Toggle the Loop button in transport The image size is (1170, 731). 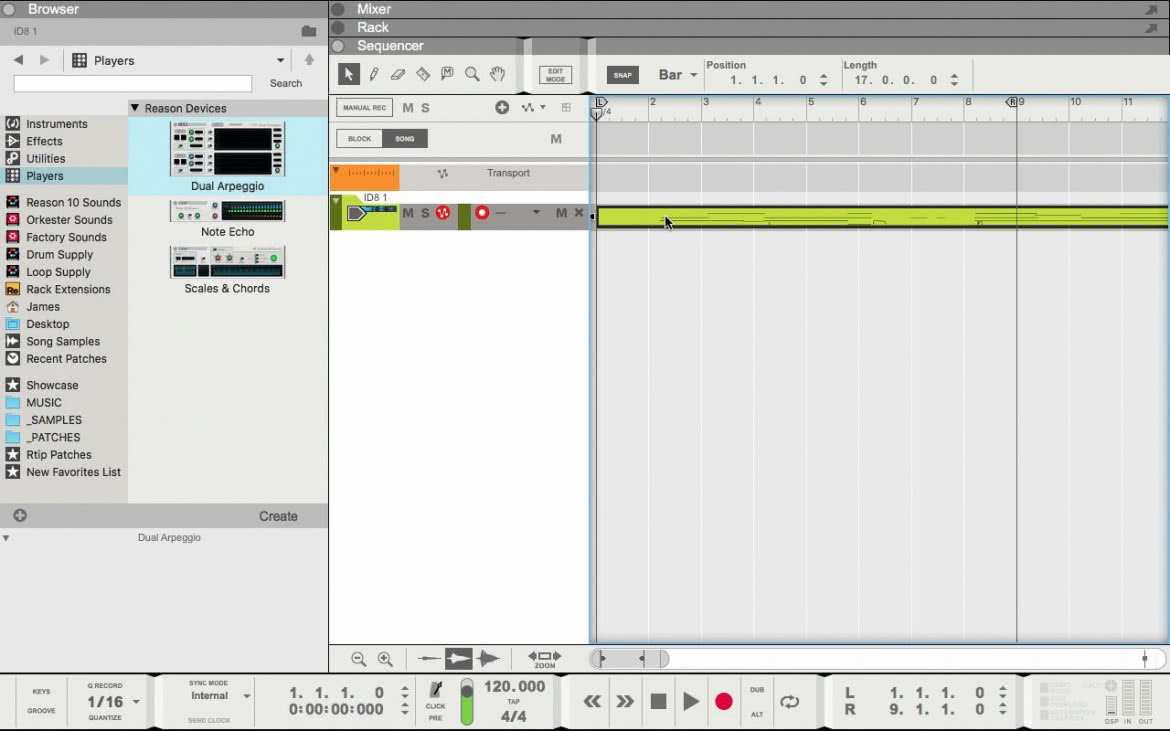[789, 701]
